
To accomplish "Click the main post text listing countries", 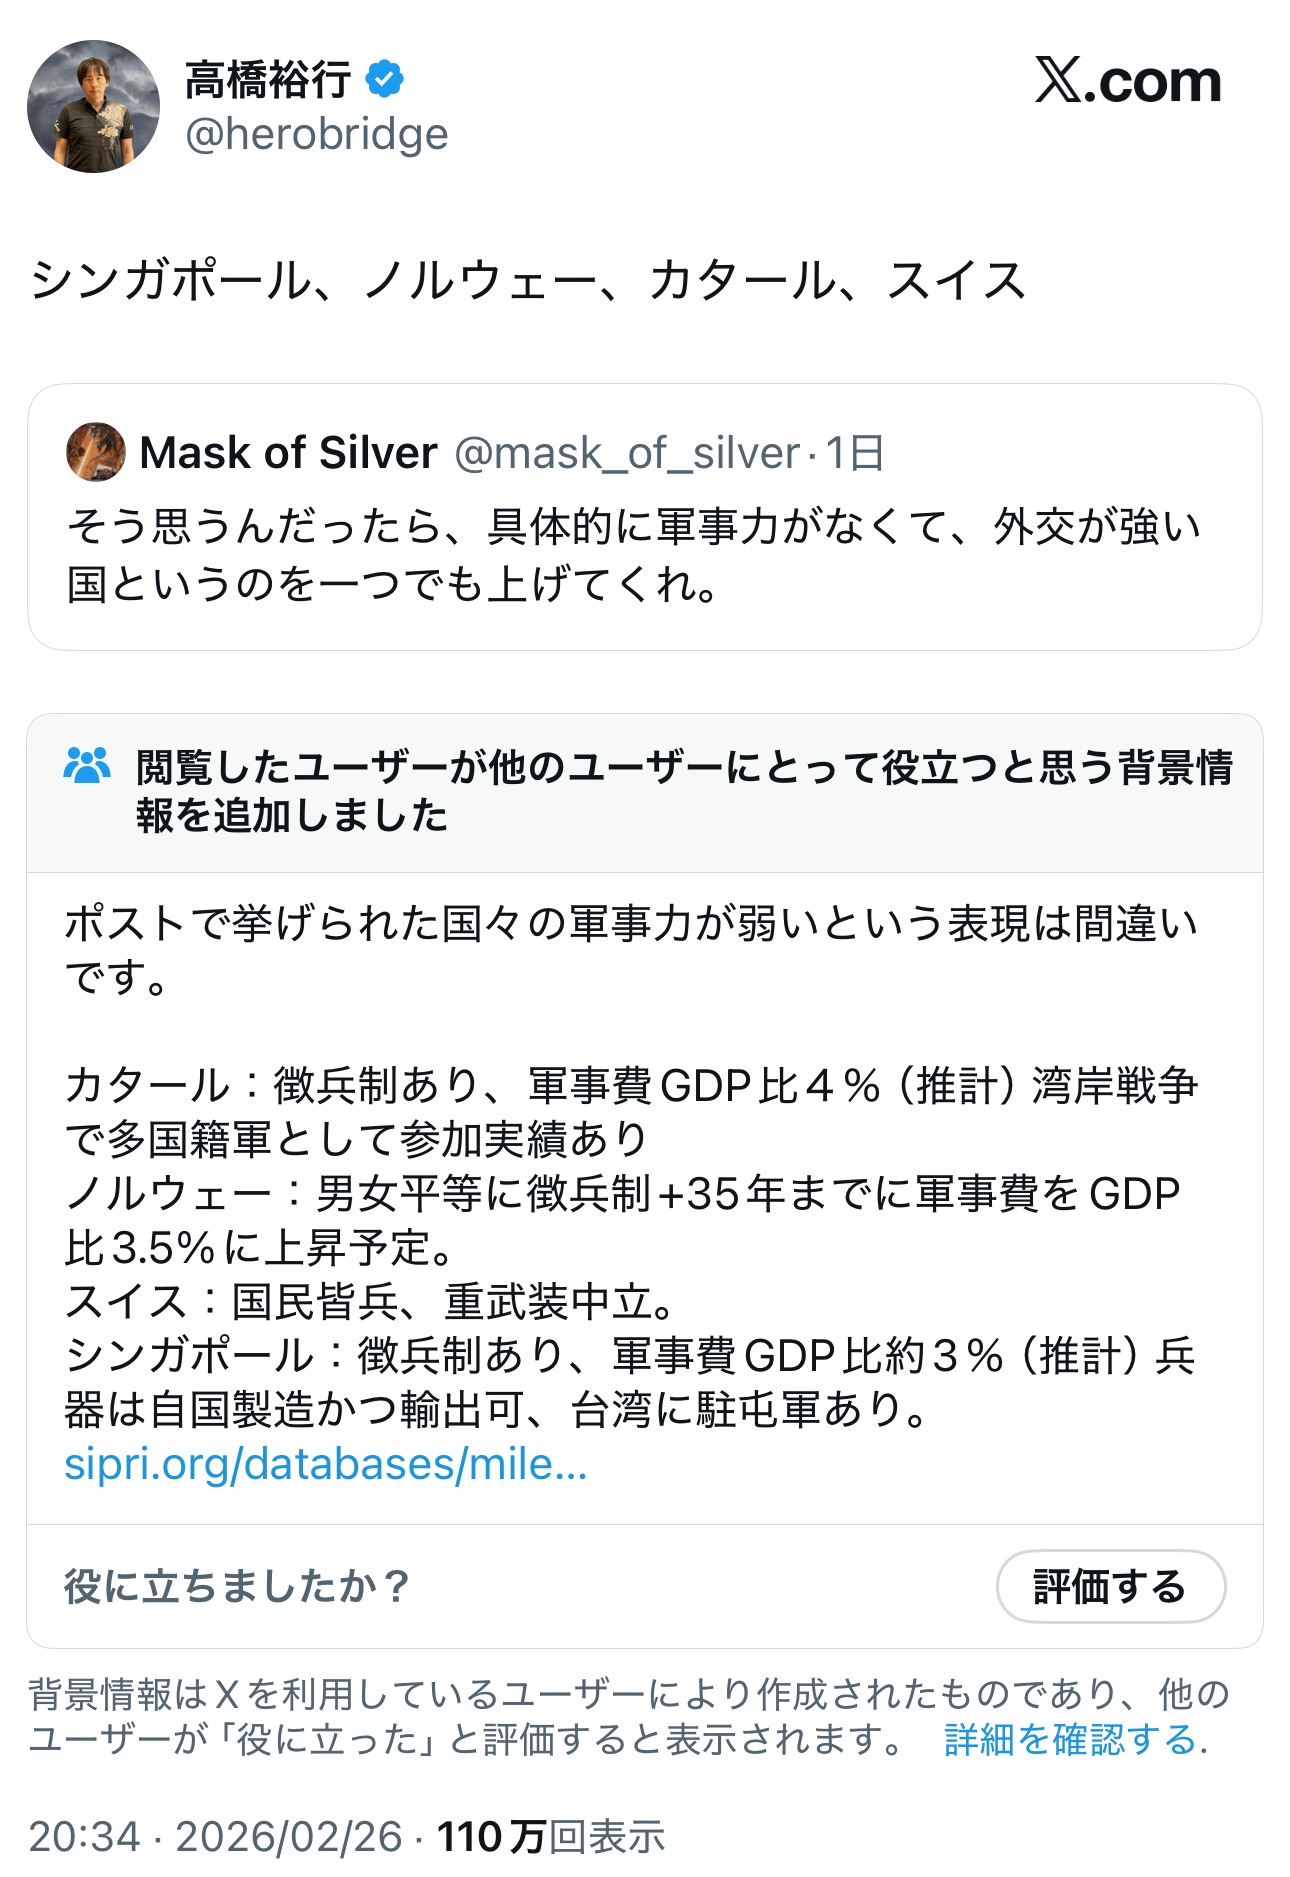I will point(527,280).
